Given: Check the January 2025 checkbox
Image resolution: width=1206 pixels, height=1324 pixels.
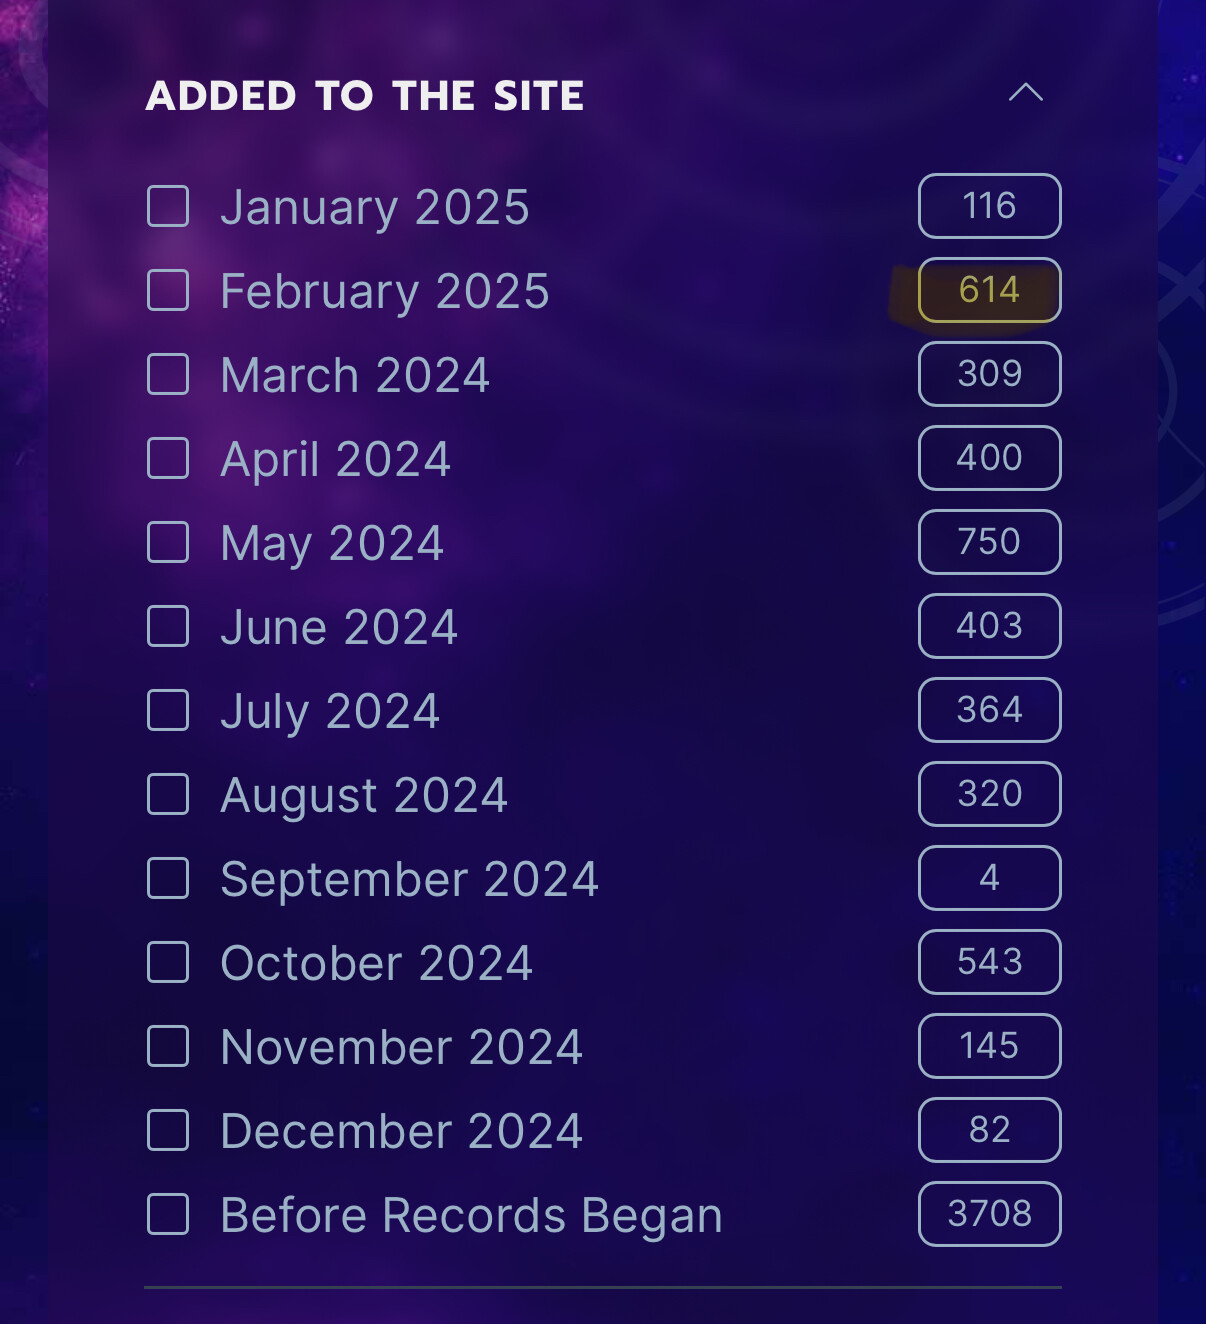Looking at the screenshot, I should [168, 206].
